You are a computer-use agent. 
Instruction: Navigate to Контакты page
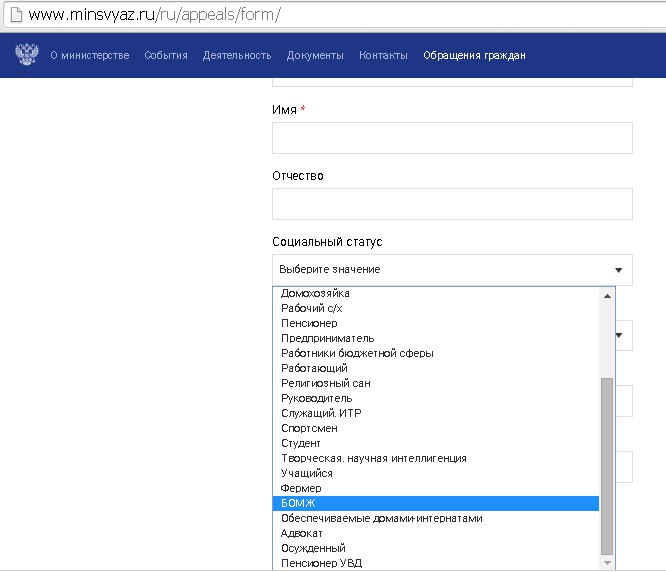(x=383, y=55)
